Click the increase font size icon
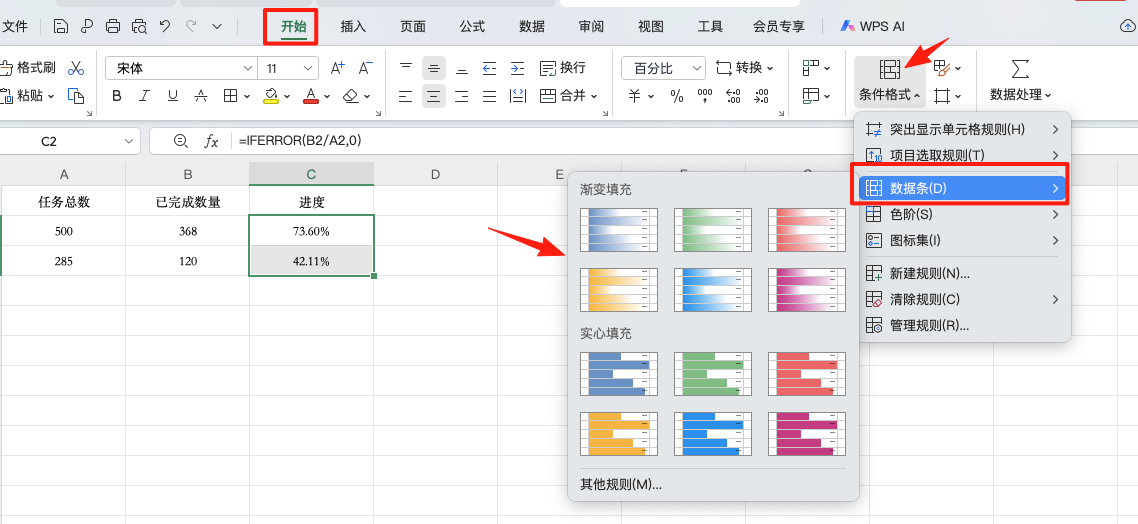 click(338, 68)
